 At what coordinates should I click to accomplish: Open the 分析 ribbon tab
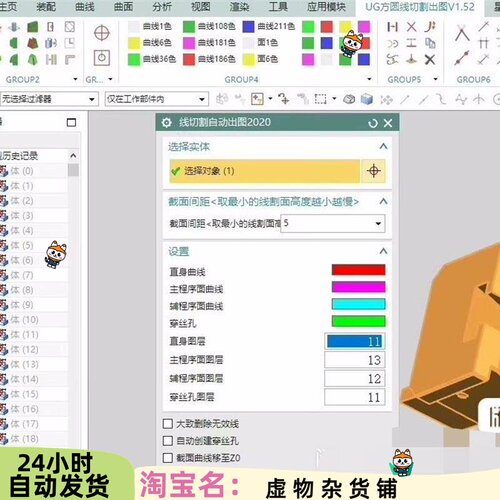tap(162, 7)
